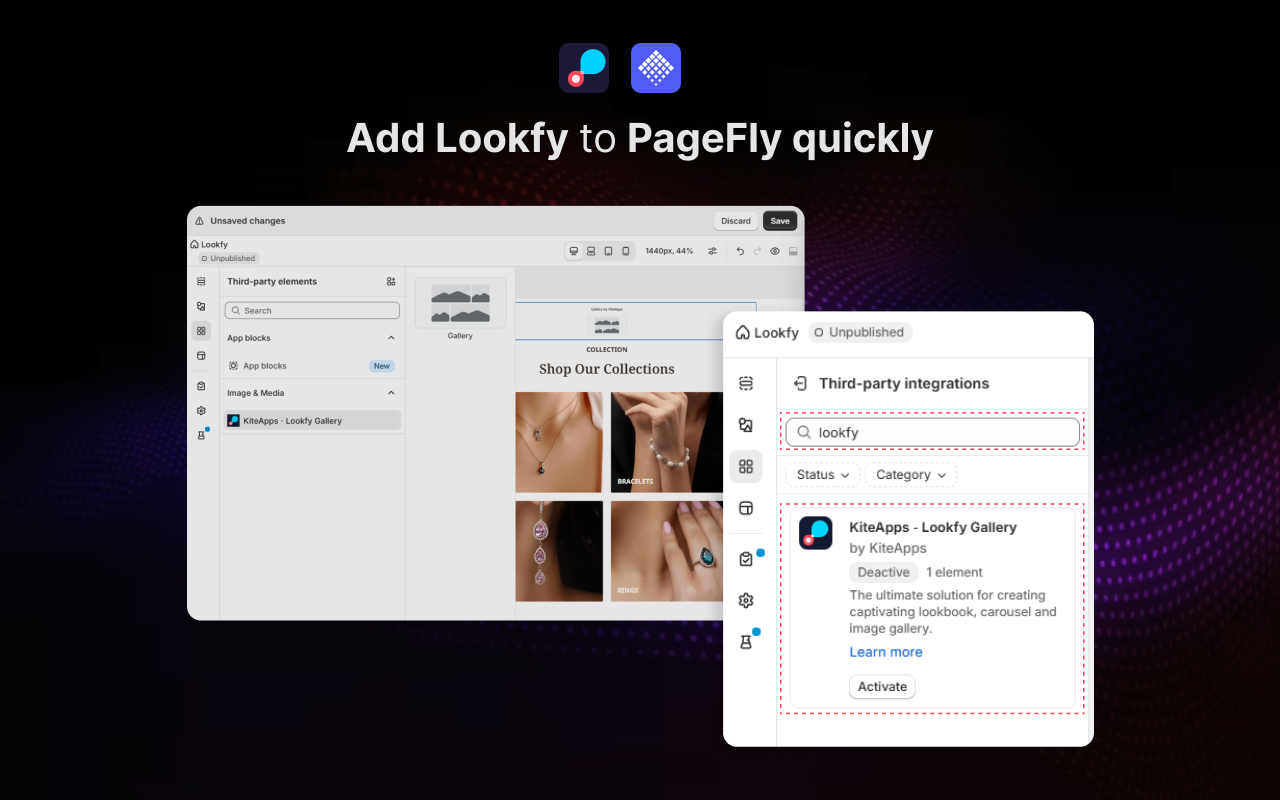Open page settings sliders icon in toolbar

pos(712,251)
